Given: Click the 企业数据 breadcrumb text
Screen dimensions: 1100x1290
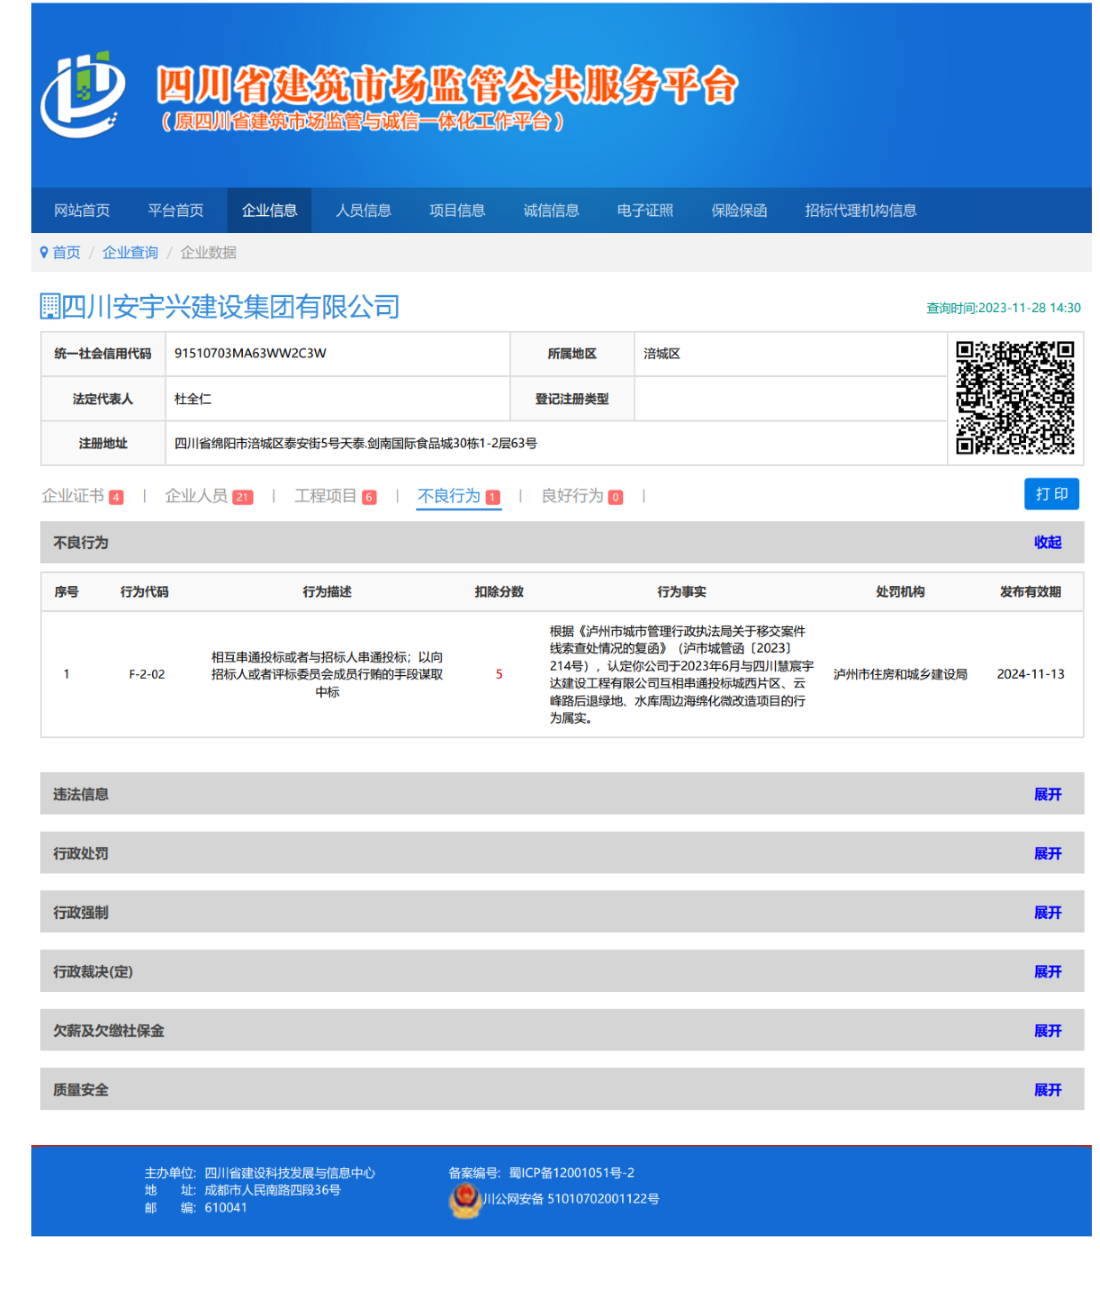Looking at the screenshot, I should pyautogui.click(x=208, y=252).
